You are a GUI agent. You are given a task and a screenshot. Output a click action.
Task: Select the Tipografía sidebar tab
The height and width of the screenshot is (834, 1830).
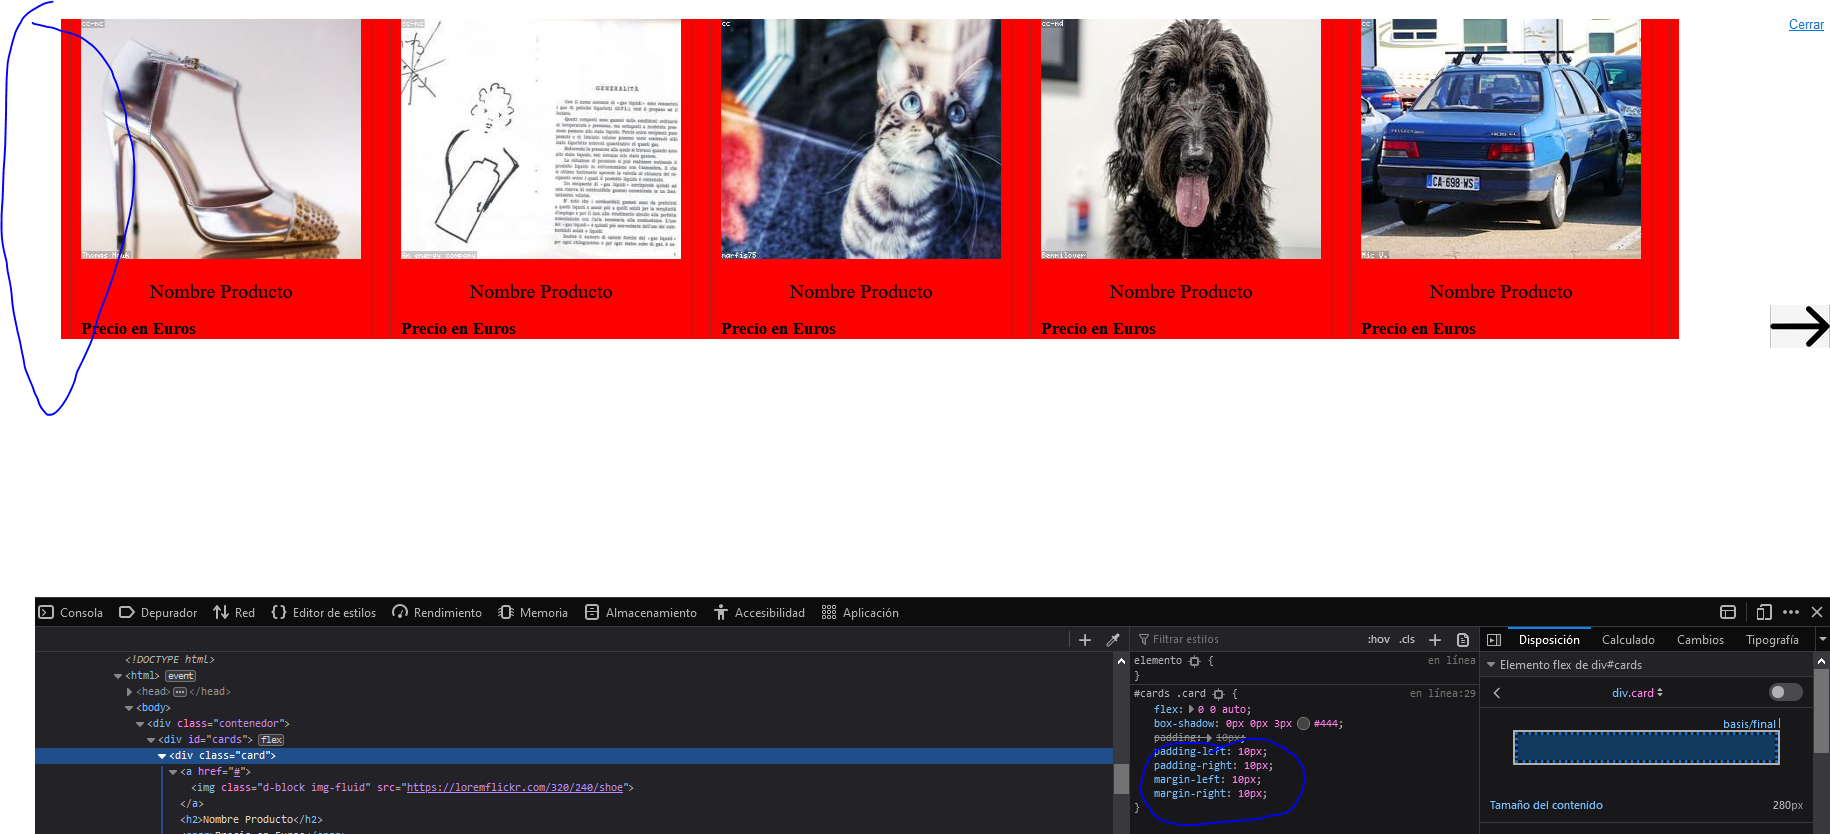(x=1772, y=640)
